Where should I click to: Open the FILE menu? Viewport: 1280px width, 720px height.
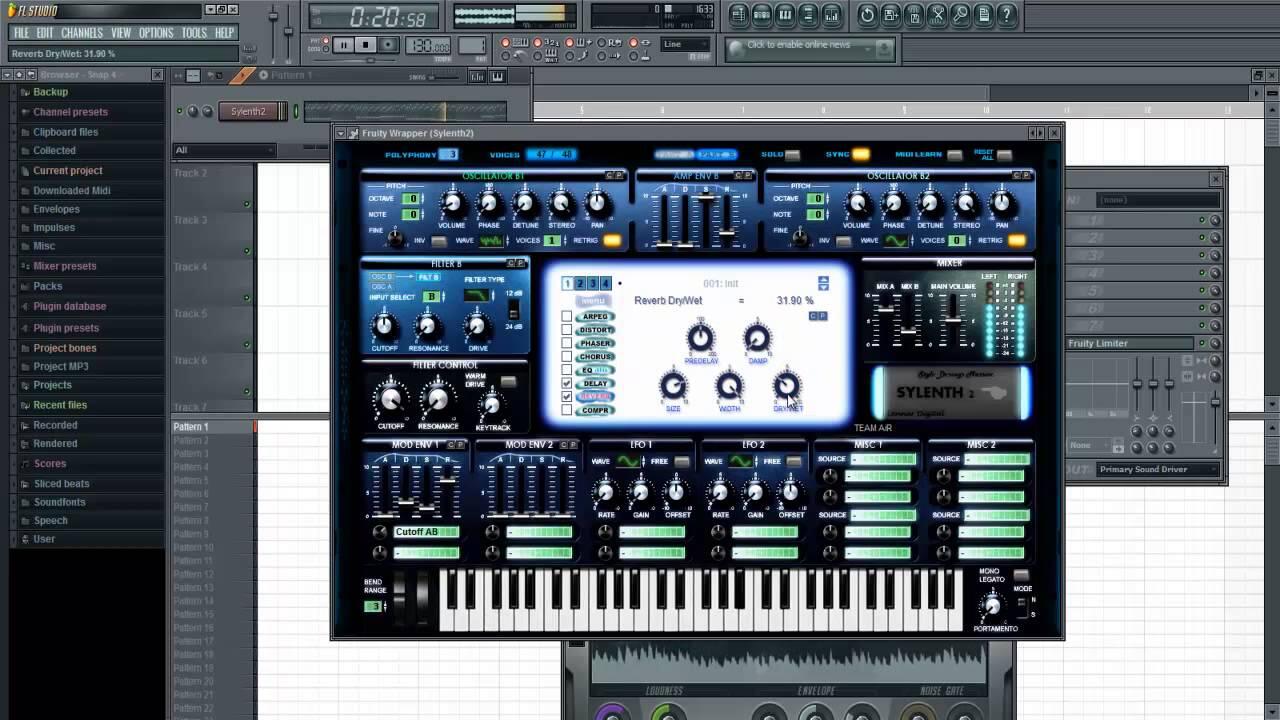pyautogui.click(x=21, y=33)
